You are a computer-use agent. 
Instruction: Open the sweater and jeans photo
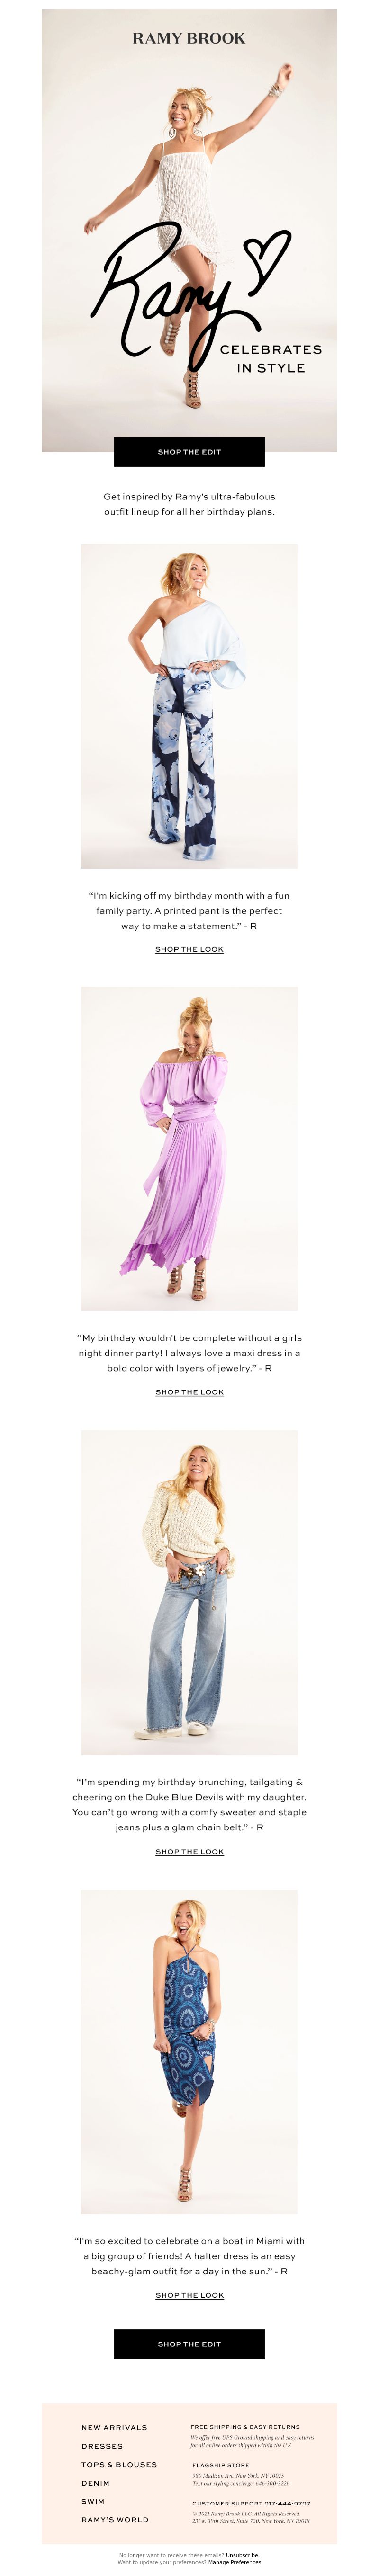pyautogui.click(x=189, y=1592)
